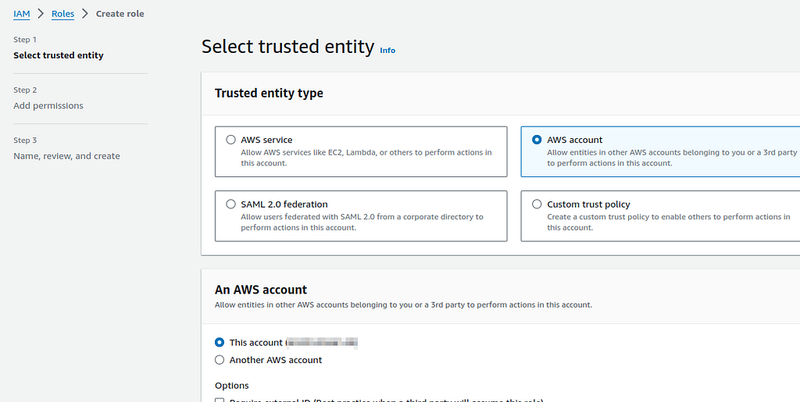Click the SAML 2.0 federation description text
Image resolution: width=800 pixels, height=402 pixels.
pos(362,222)
